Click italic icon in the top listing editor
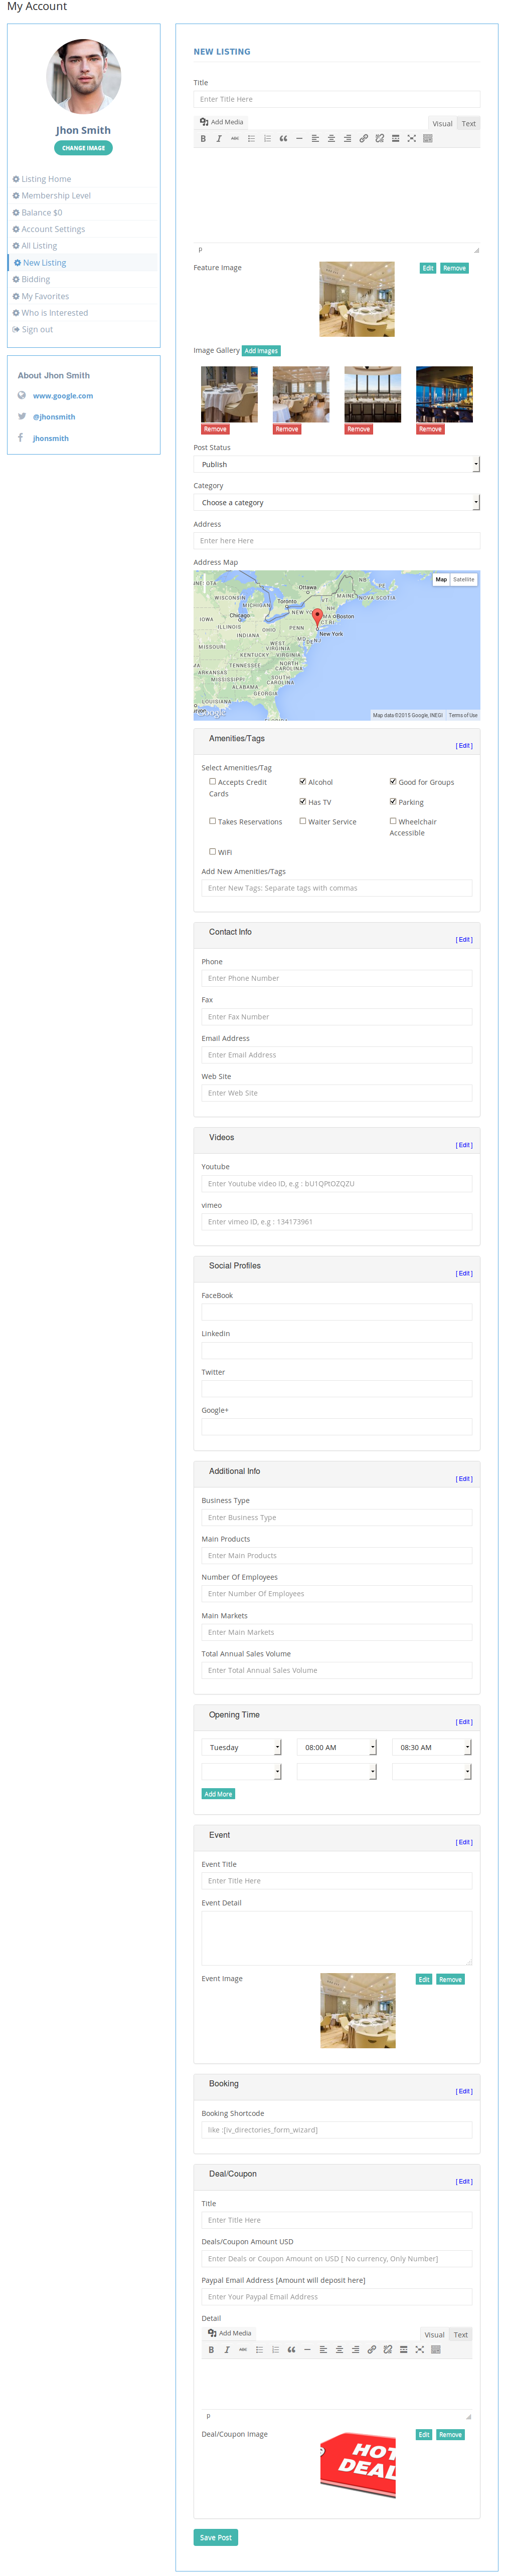Image resolution: width=505 pixels, height=2576 pixels. [219, 139]
